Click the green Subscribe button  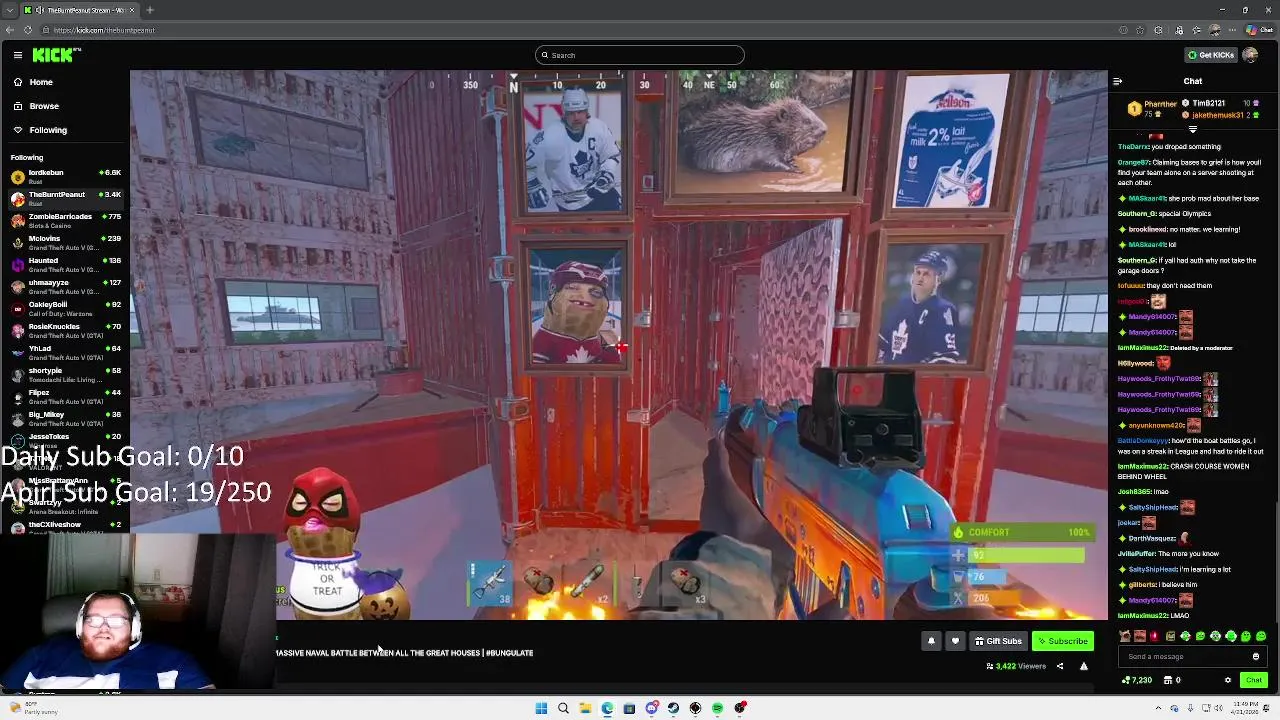(1062, 641)
